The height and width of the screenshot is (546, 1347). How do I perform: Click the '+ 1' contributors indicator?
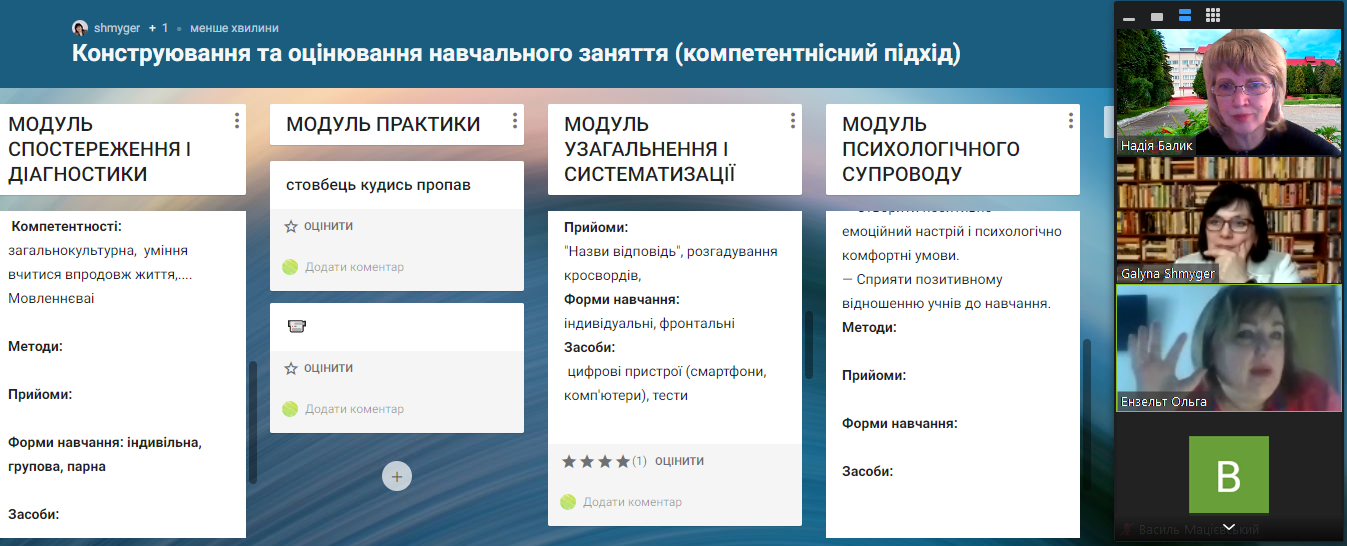coord(159,28)
